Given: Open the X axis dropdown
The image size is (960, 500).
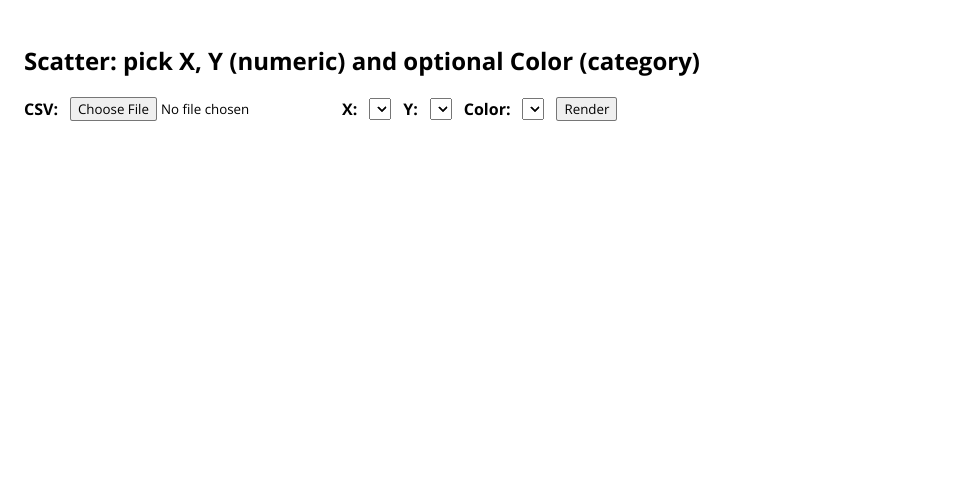Looking at the screenshot, I should 380,109.
